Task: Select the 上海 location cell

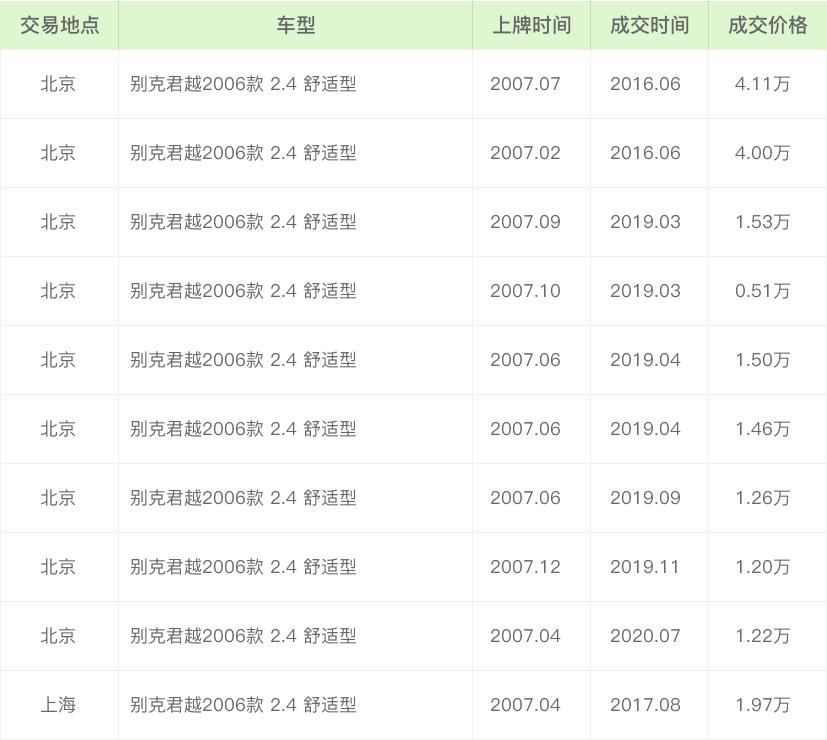Action: (59, 705)
